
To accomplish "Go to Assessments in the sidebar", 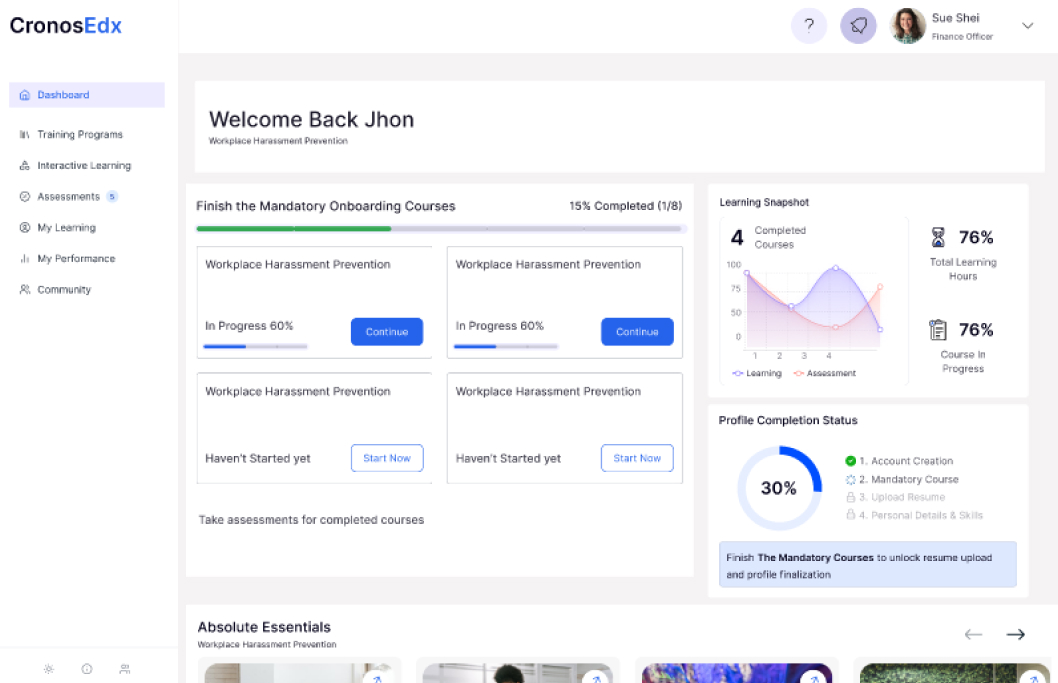I will [x=68, y=197].
